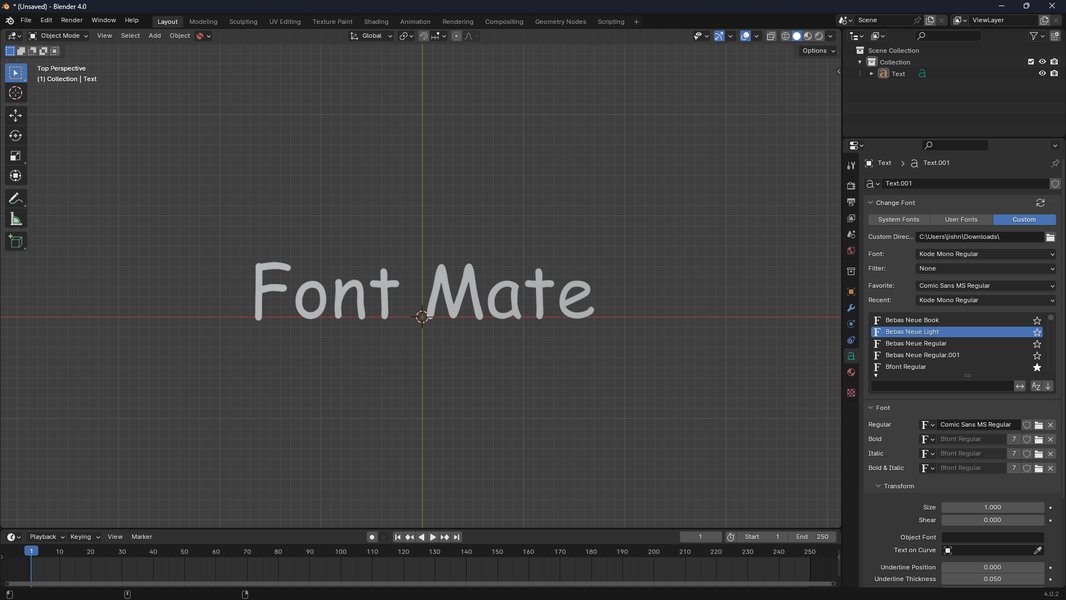Open the Font dropdown Kode Mono Regular

click(x=986, y=254)
